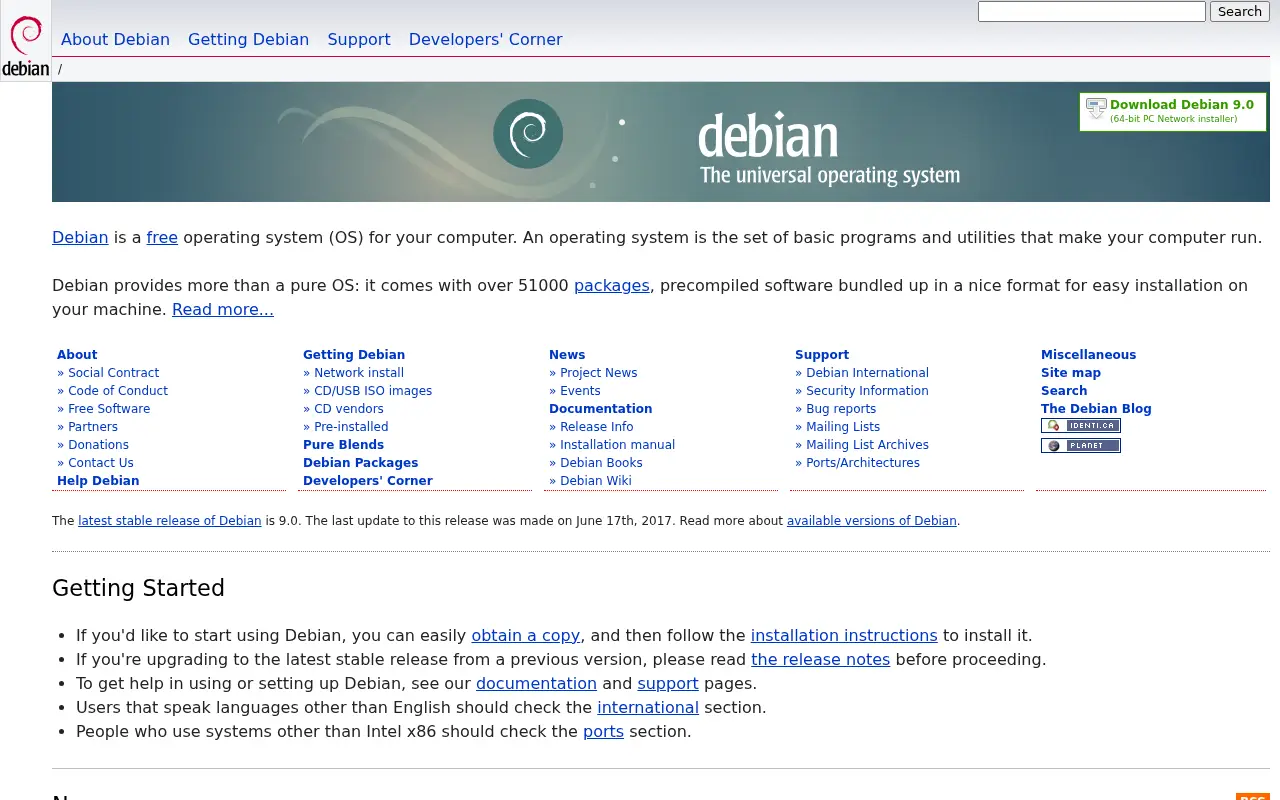The image size is (1280, 800).
Task: Follow the 'free' link in intro
Action: point(162,237)
